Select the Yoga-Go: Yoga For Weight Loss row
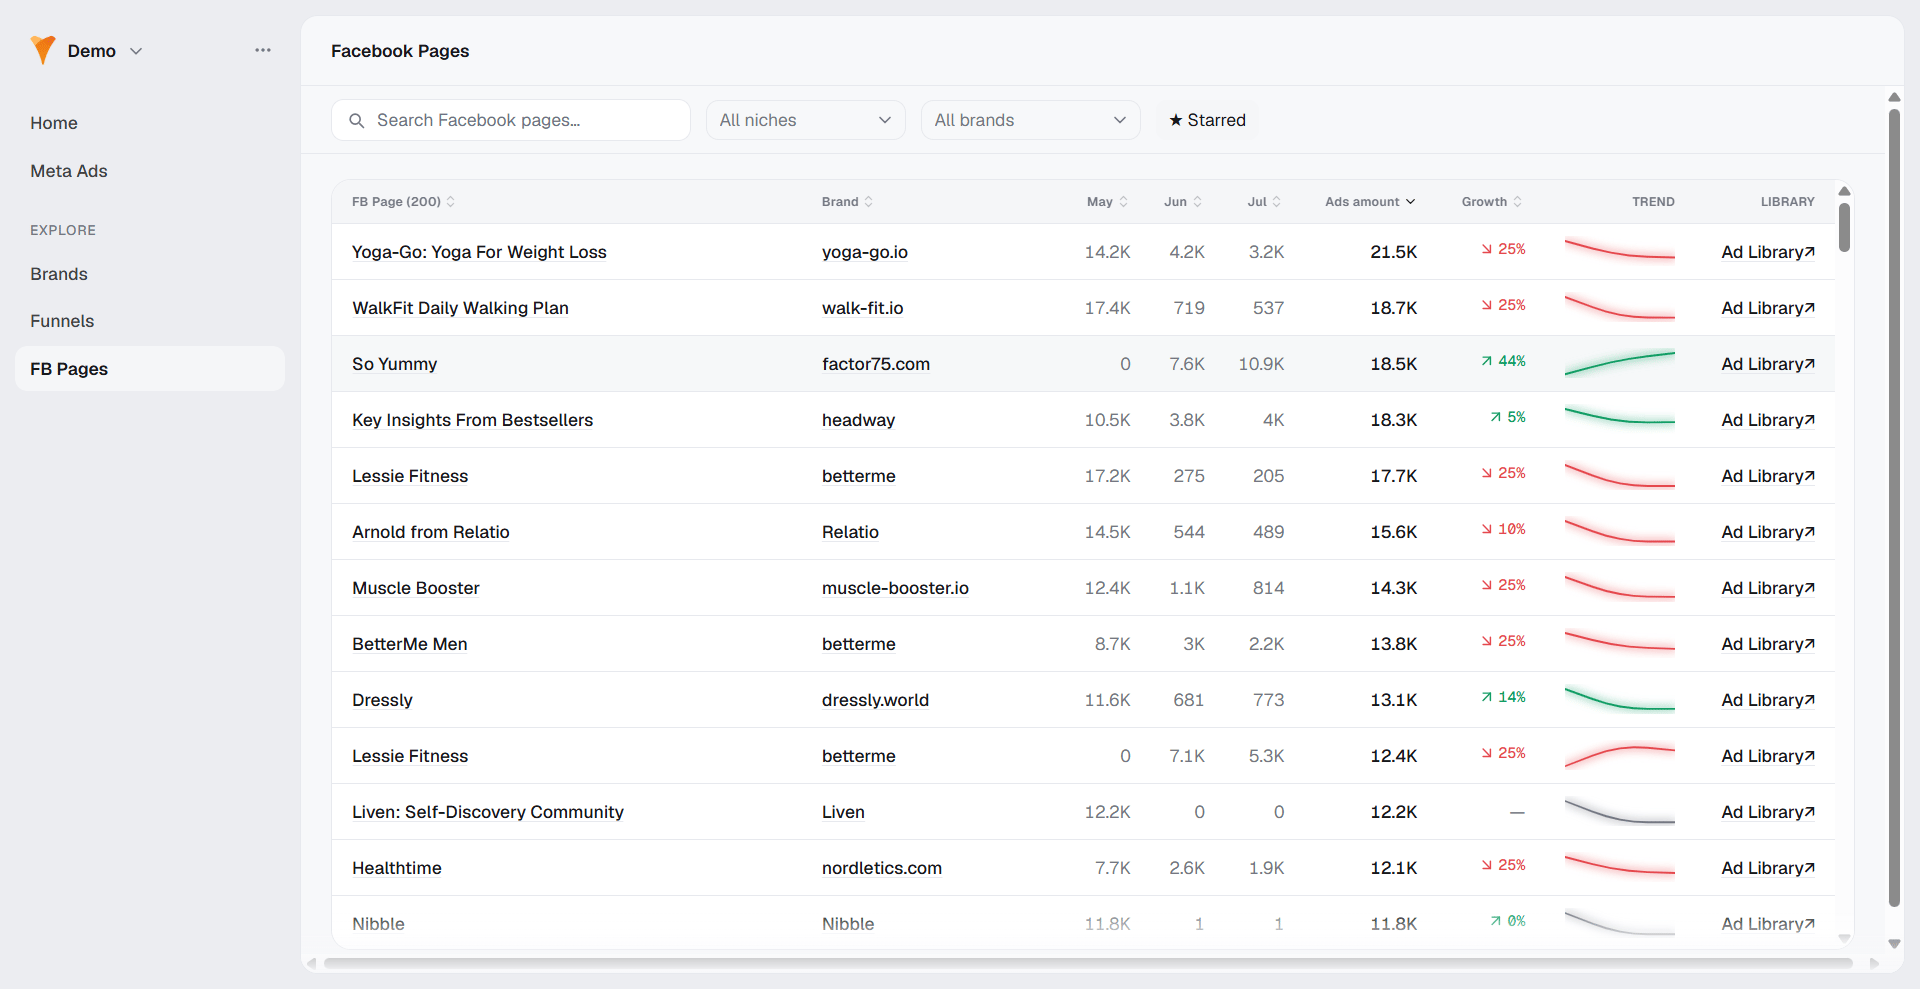The image size is (1920, 989). click(x=1083, y=252)
